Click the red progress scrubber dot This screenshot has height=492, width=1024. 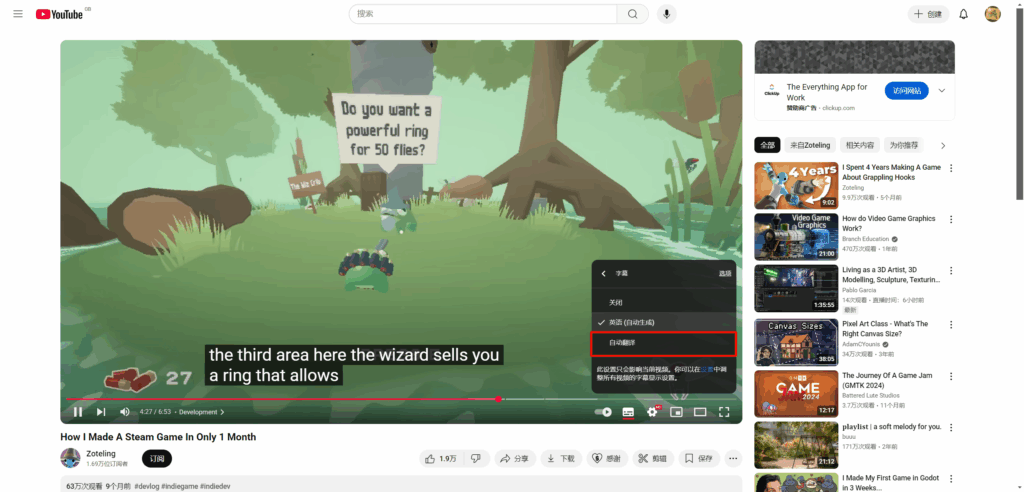coord(498,399)
